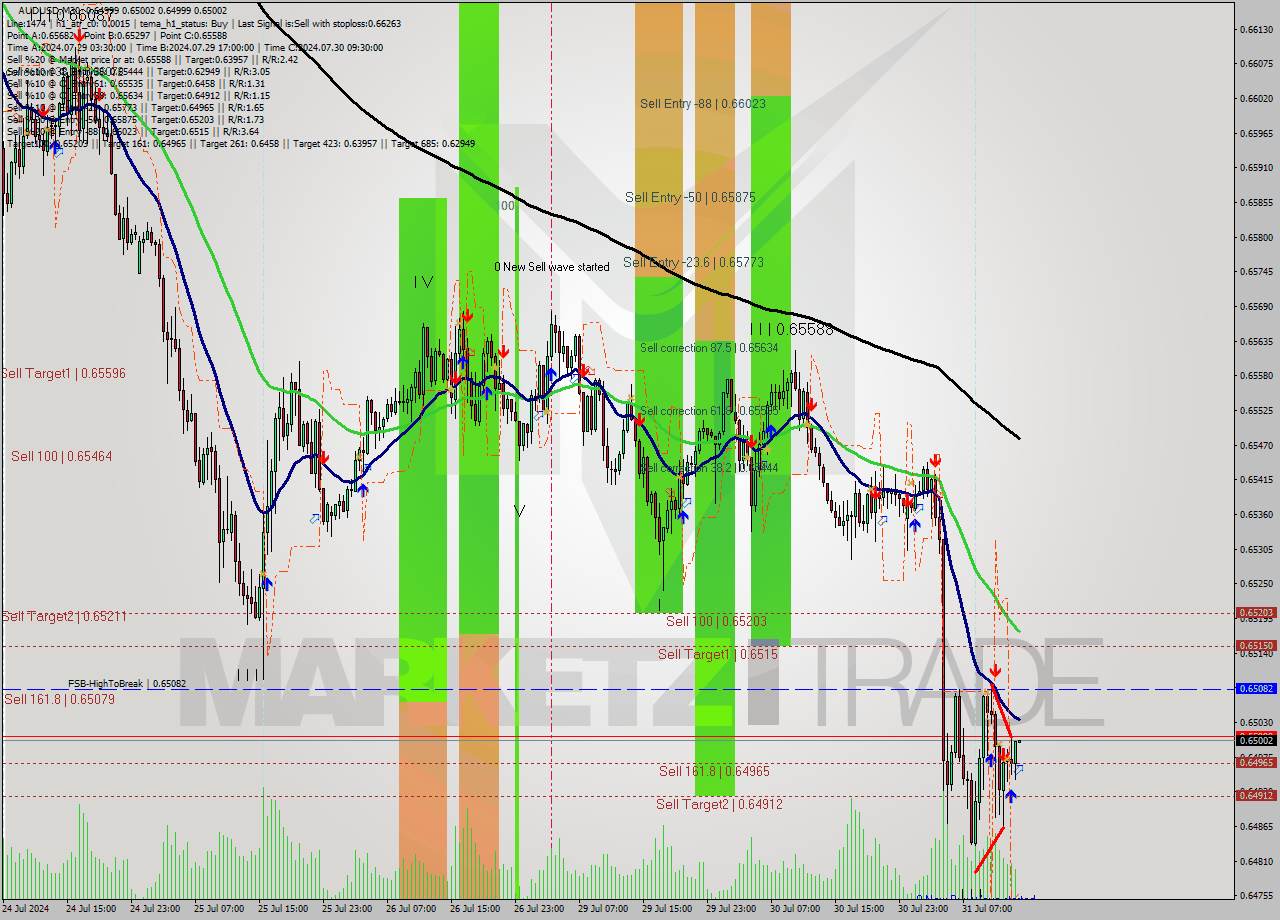This screenshot has width=1280, height=920.
Task: Click the '25 Jul 23:00' time label
Action: 347,909
